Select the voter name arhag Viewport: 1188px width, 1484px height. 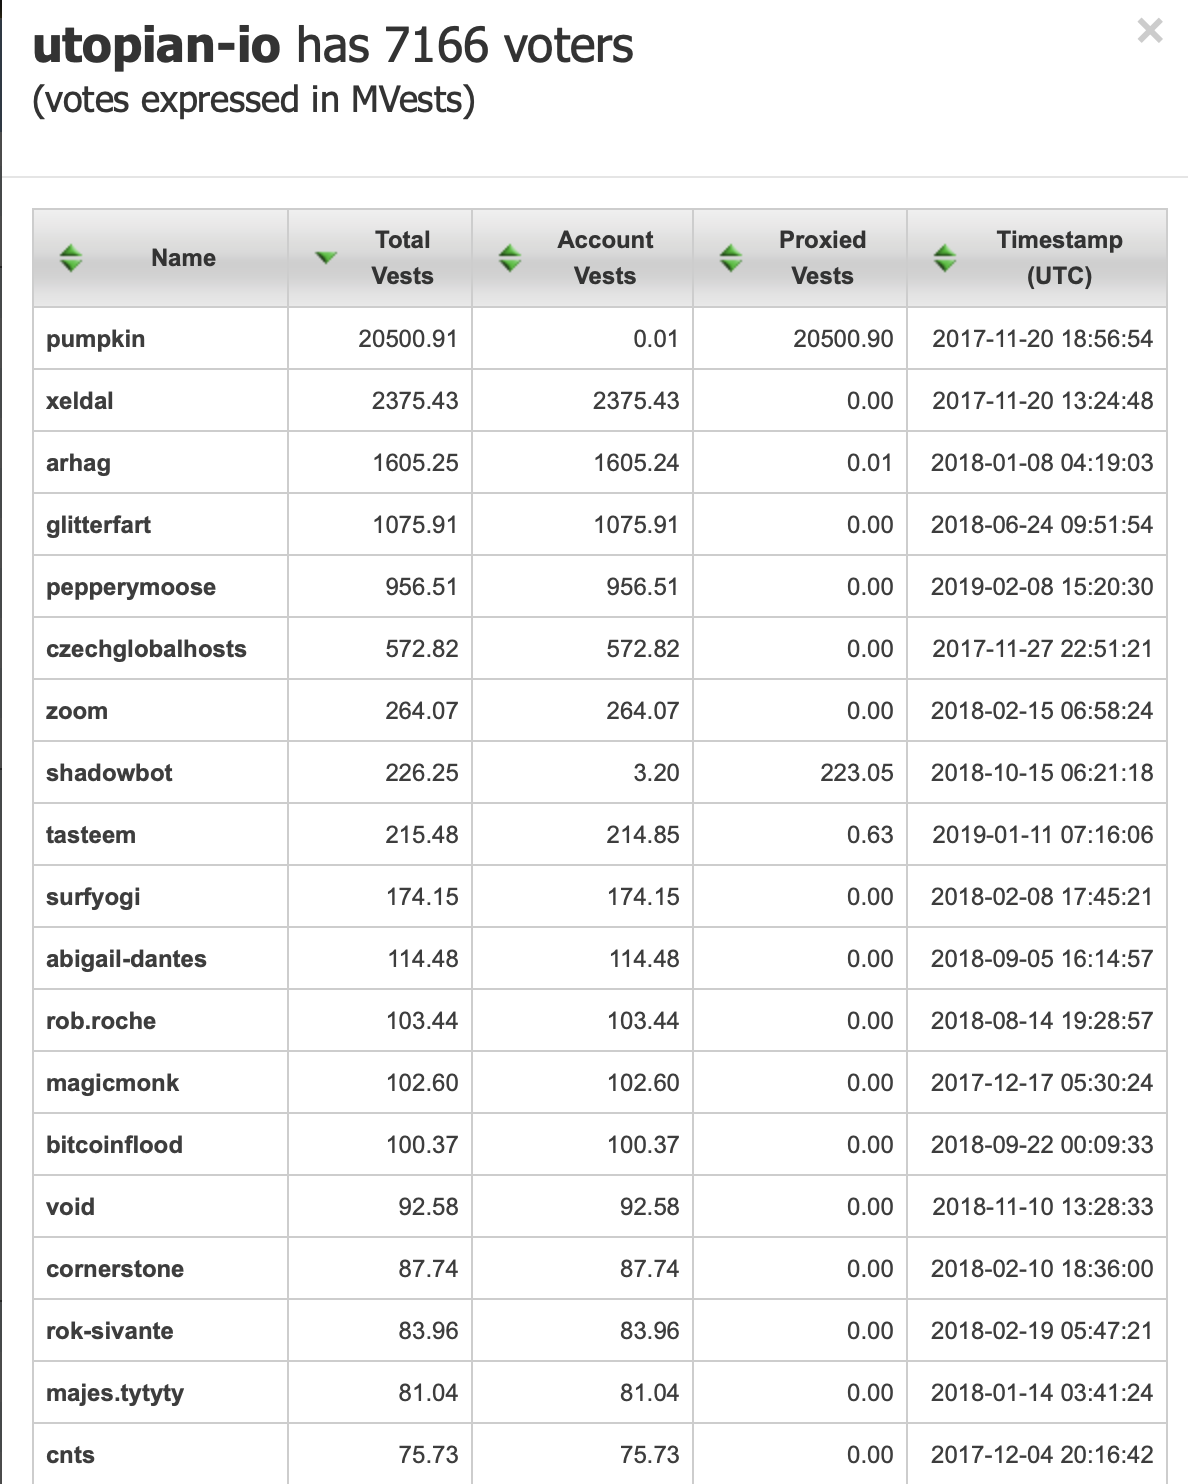pos(78,463)
